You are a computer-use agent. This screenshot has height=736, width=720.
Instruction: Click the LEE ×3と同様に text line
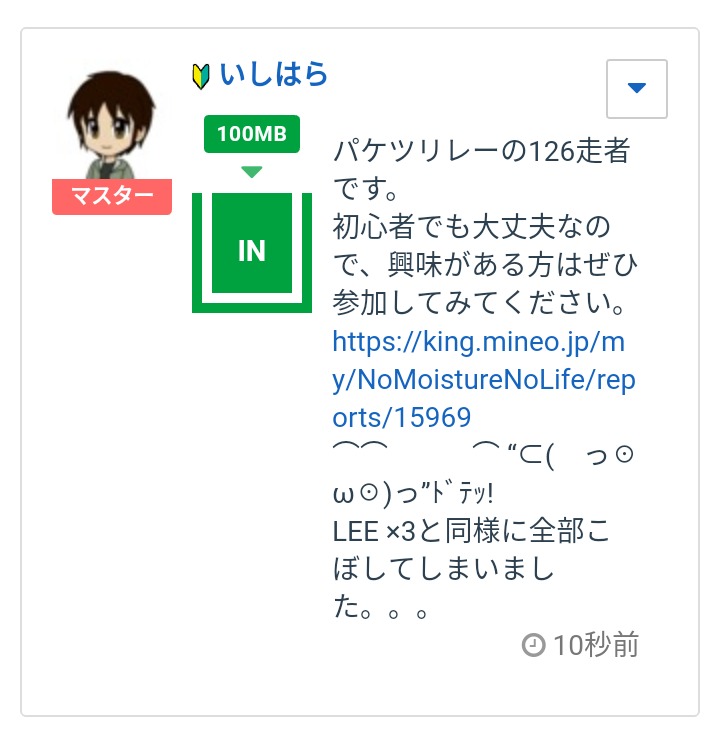pos(471,531)
